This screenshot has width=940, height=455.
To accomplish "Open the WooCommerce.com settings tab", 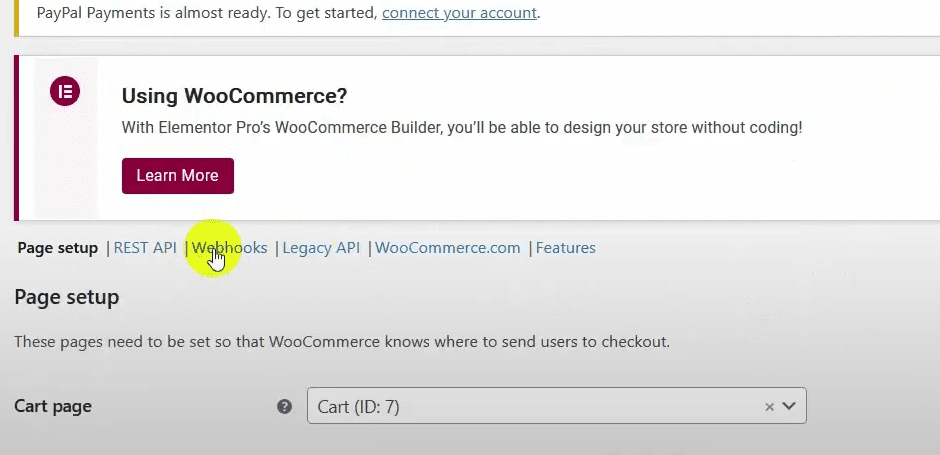I will (448, 248).
